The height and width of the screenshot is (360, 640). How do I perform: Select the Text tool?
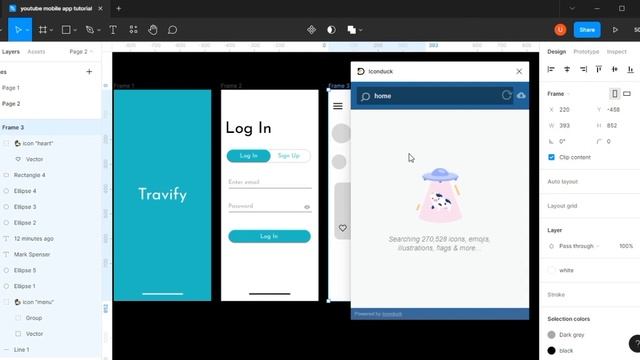coord(113,30)
